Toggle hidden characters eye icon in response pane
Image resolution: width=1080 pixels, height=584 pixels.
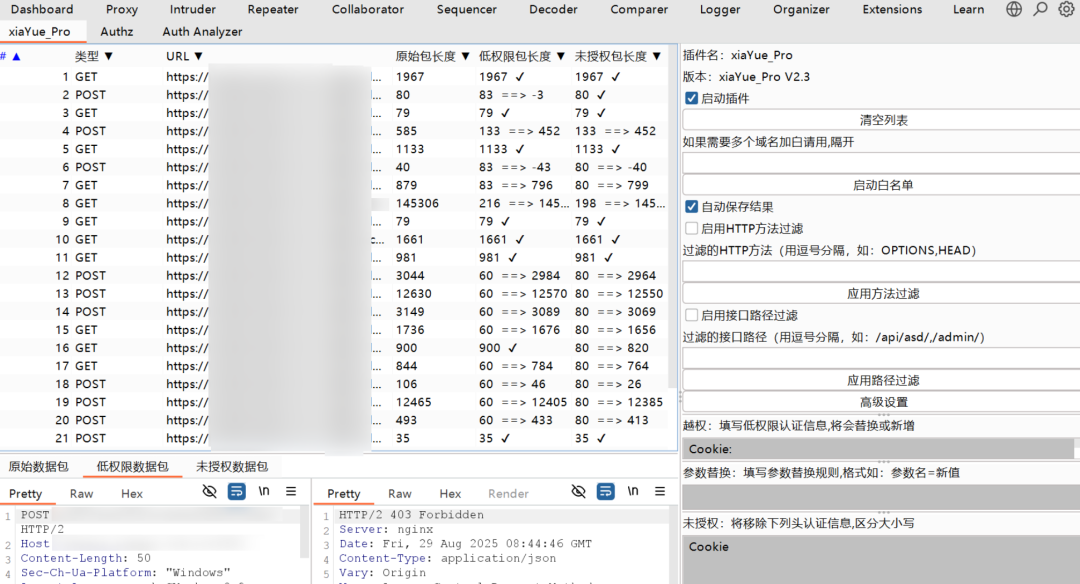[579, 491]
